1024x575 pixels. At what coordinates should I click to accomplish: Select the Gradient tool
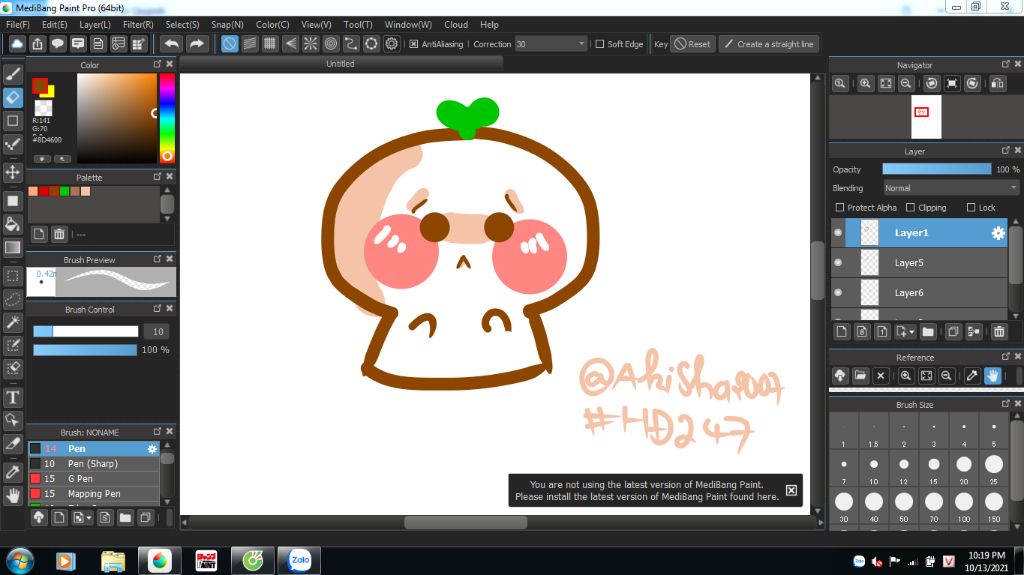pyautogui.click(x=12, y=248)
